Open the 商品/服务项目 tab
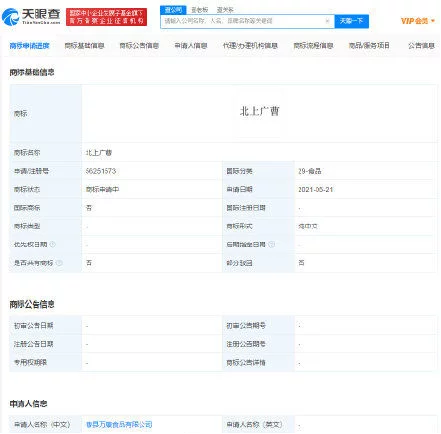Viewport: 441px width, 434px height. click(369, 46)
